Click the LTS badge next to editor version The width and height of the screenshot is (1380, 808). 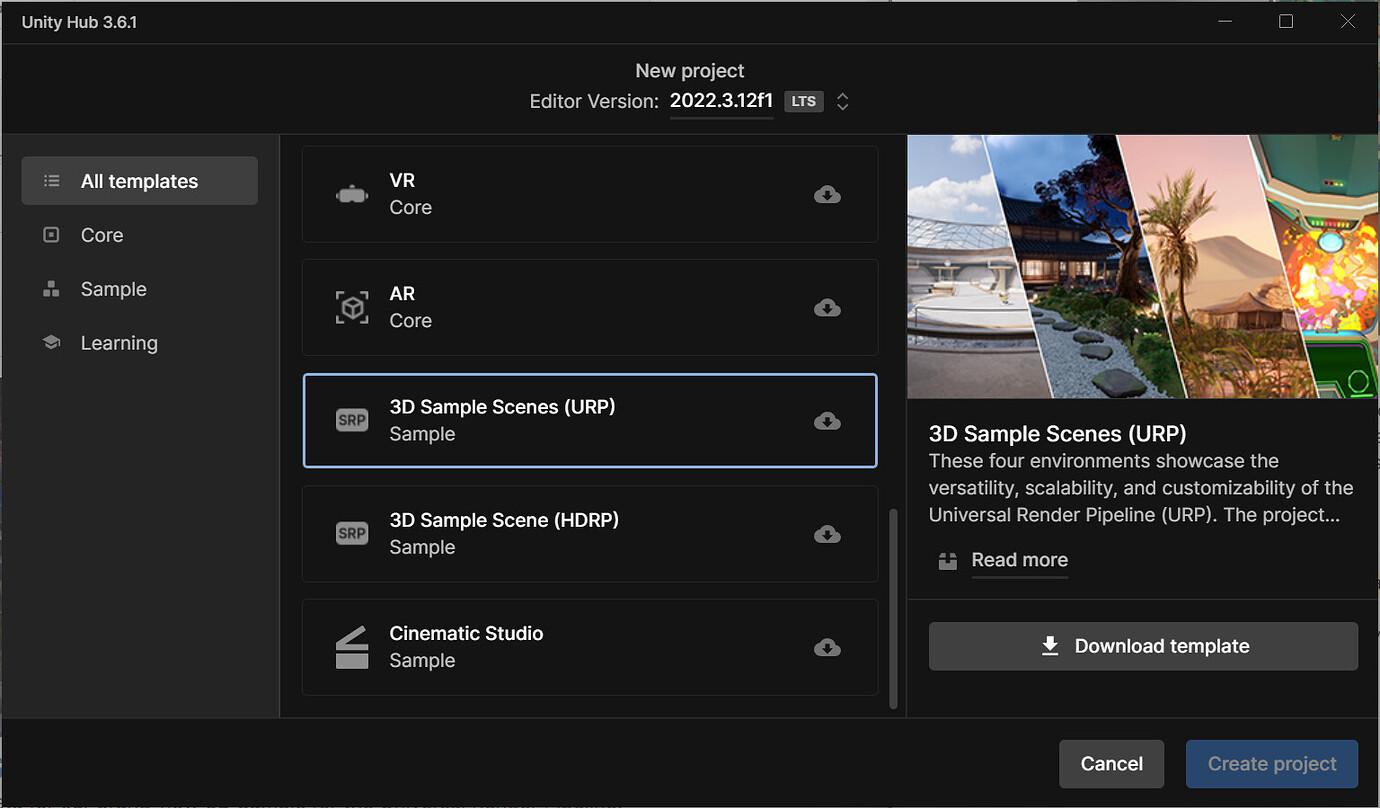tap(803, 101)
